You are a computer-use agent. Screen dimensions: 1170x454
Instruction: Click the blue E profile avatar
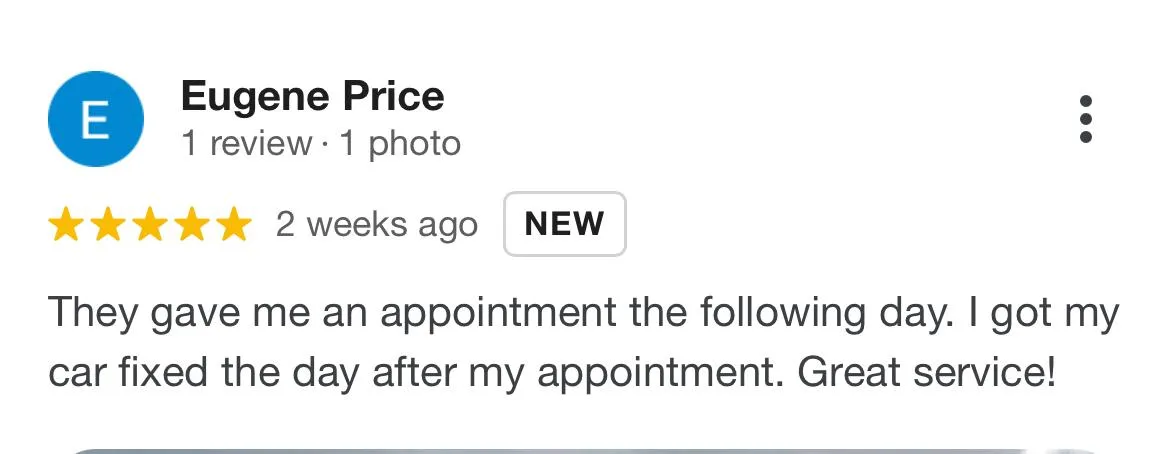[x=95, y=119]
